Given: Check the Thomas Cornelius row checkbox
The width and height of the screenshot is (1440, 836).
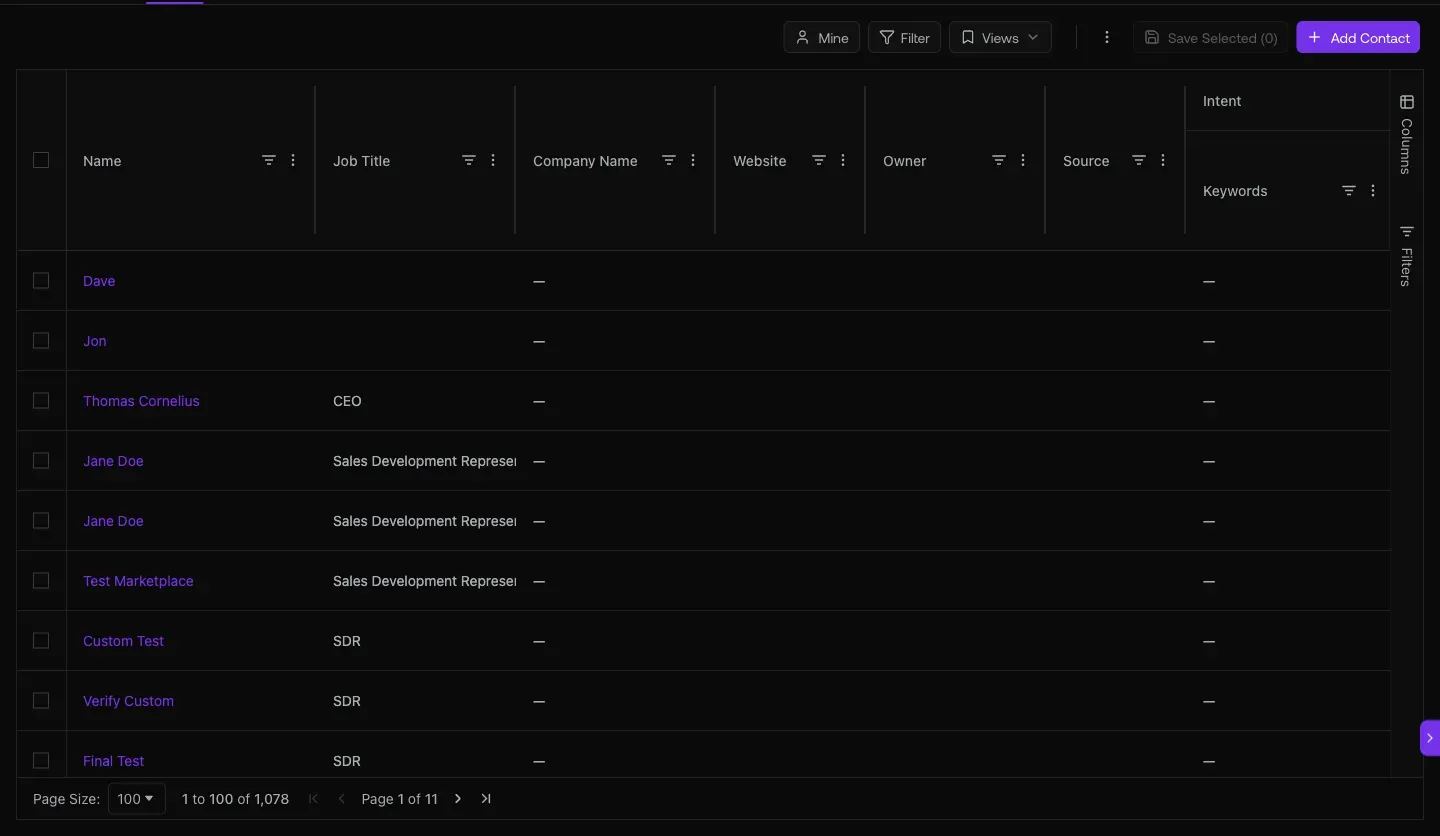Looking at the screenshot, I should 41,400.
